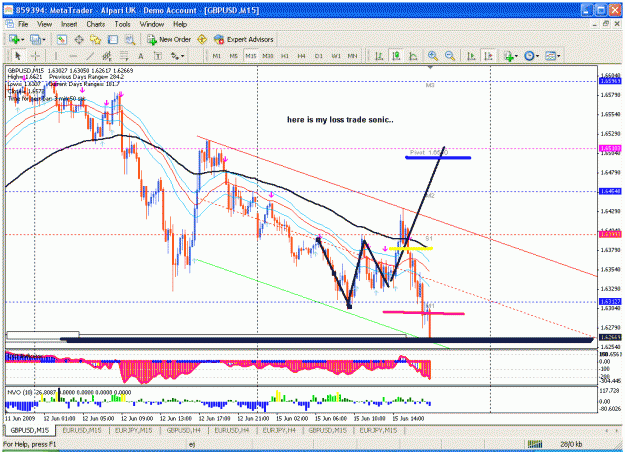Screen dimensions: 625x452
Task: Select the first EURUSD,M15 chart tab
Action: coord(82,430)
